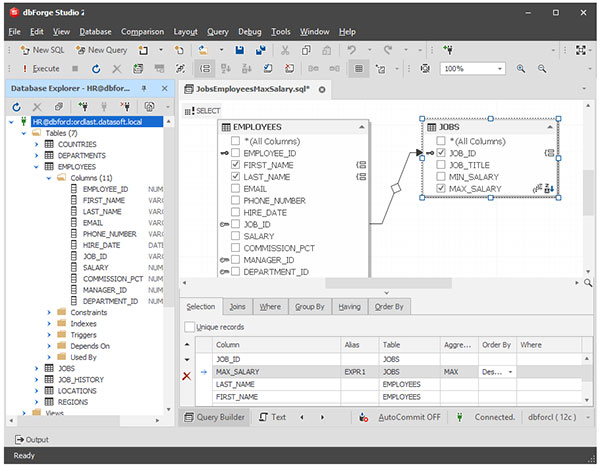Pin the Database Explorer panel
This screenshot has height=468, width=600.
pos(144,88)
